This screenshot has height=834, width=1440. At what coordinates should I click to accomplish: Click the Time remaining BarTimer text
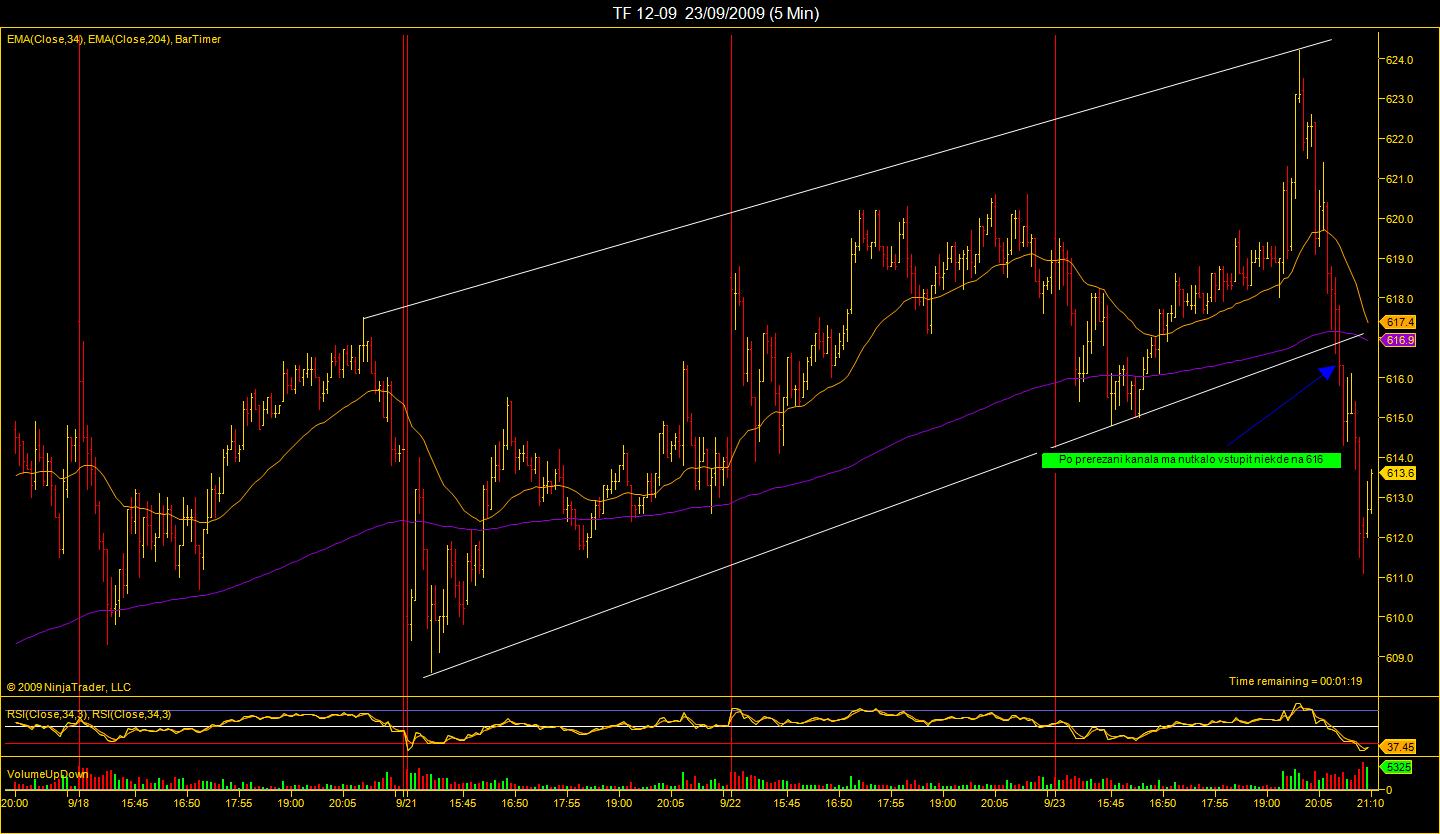pos(1295,681)
